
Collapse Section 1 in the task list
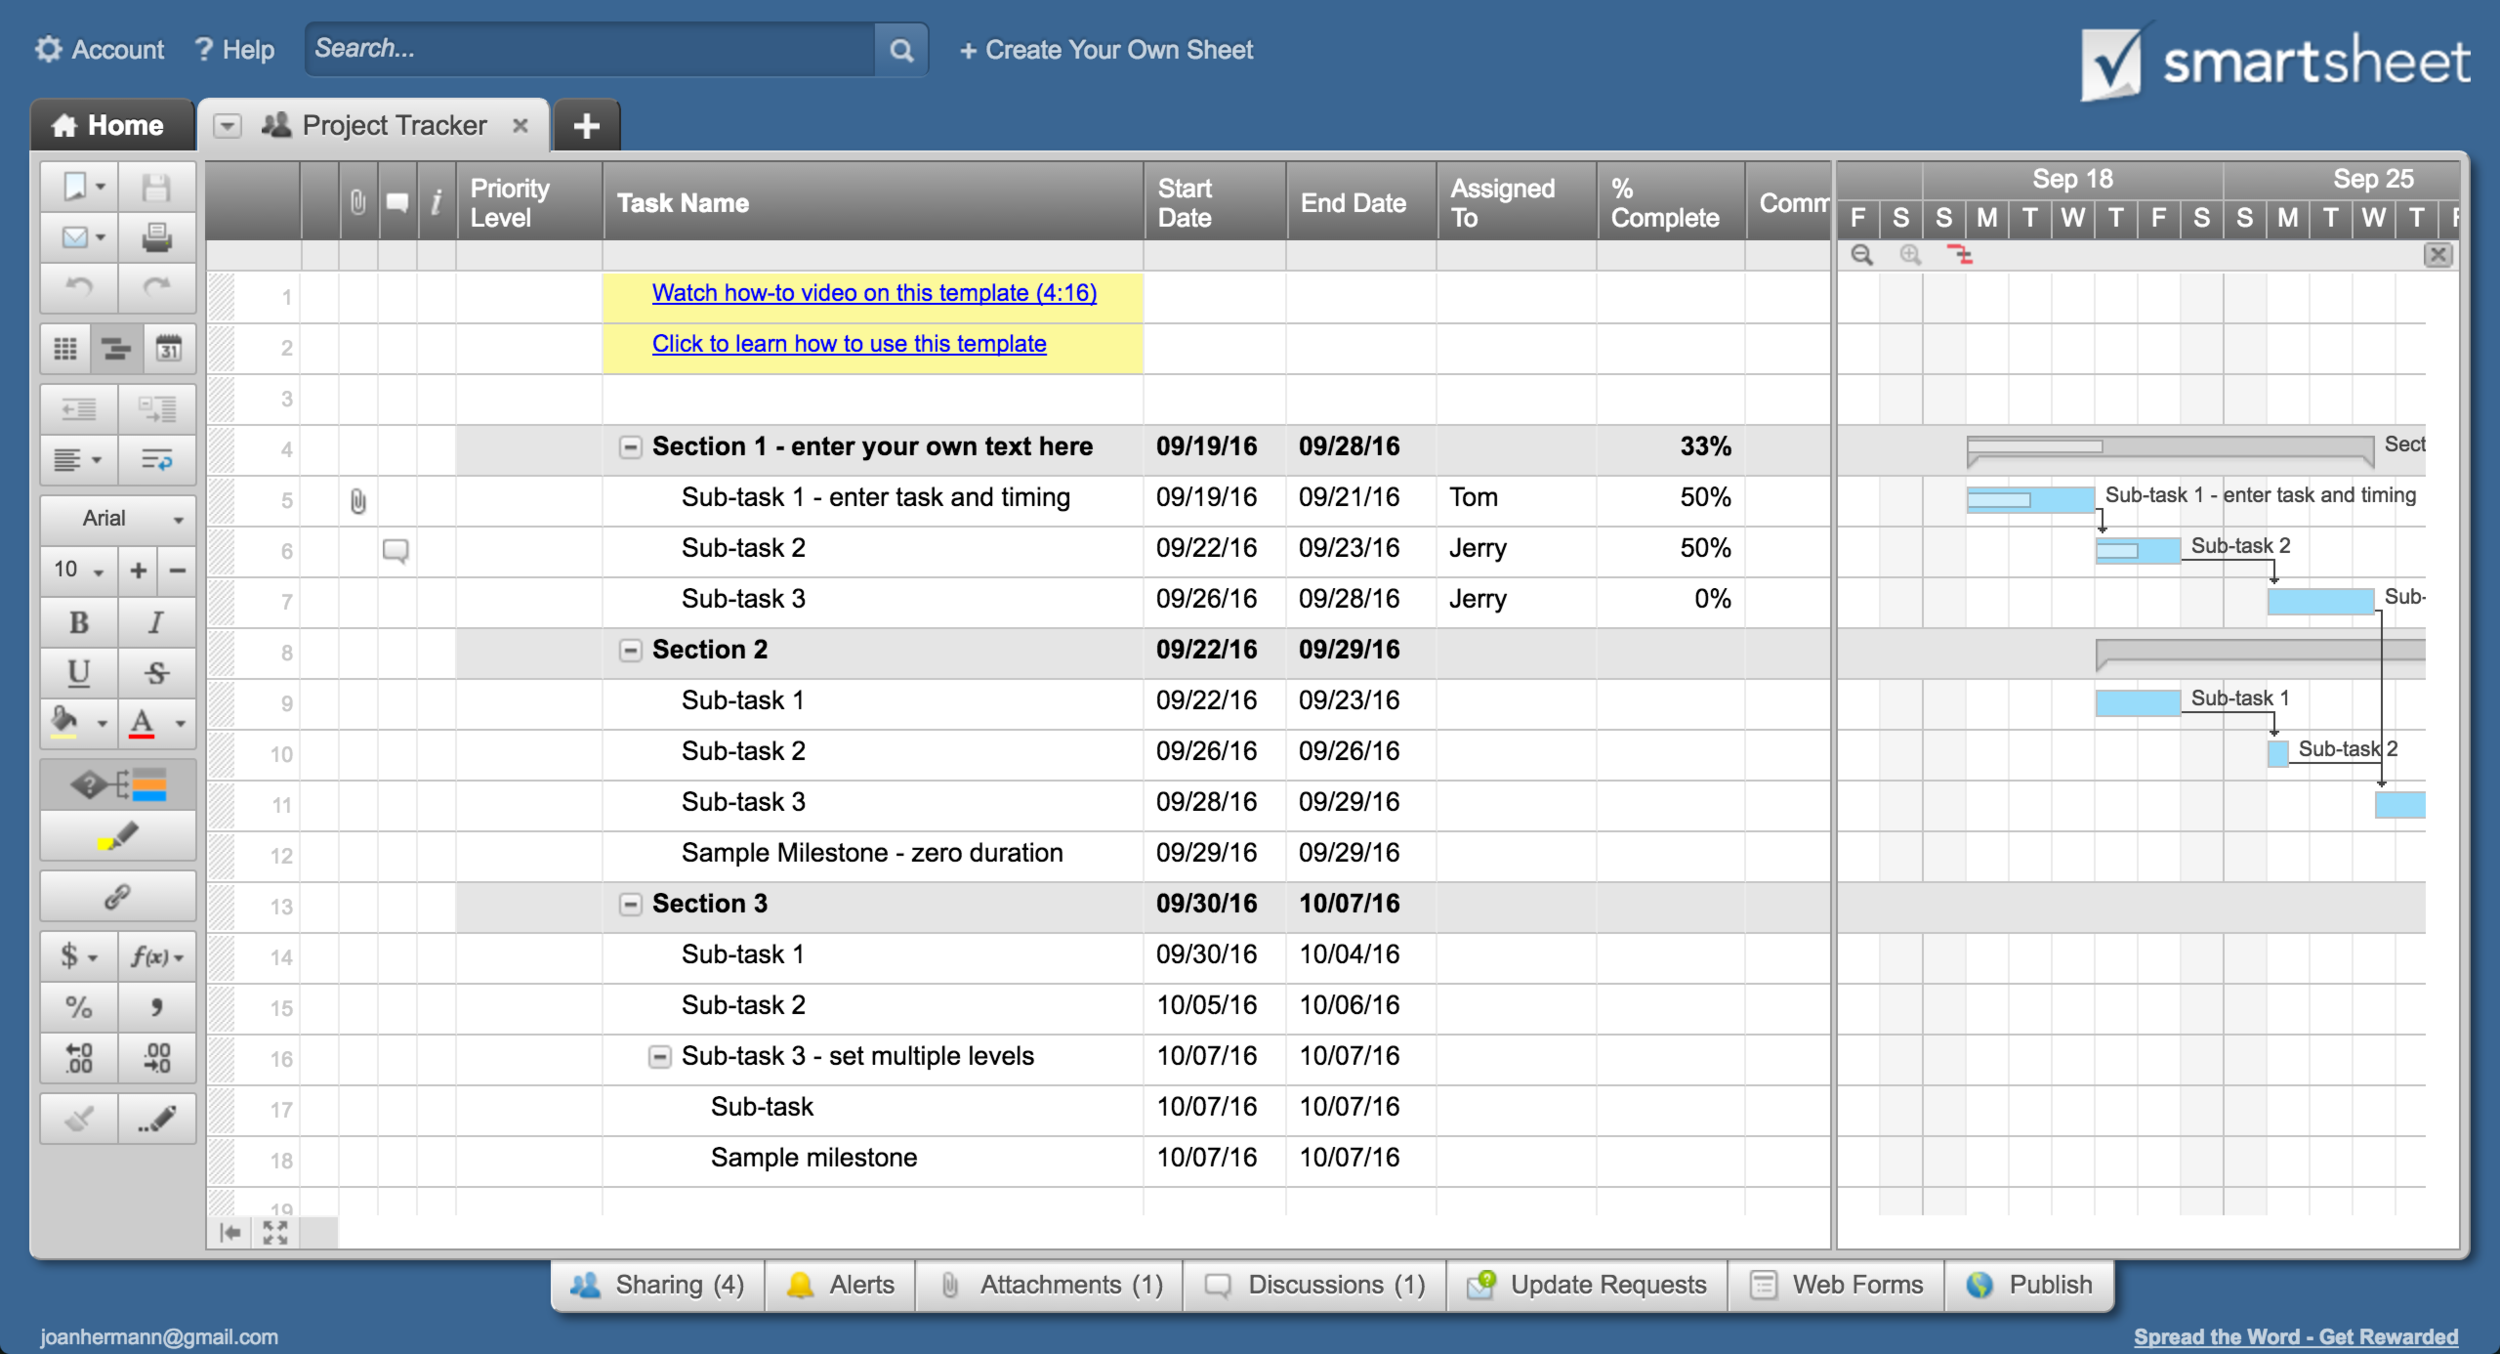click(x=630, y=447)
